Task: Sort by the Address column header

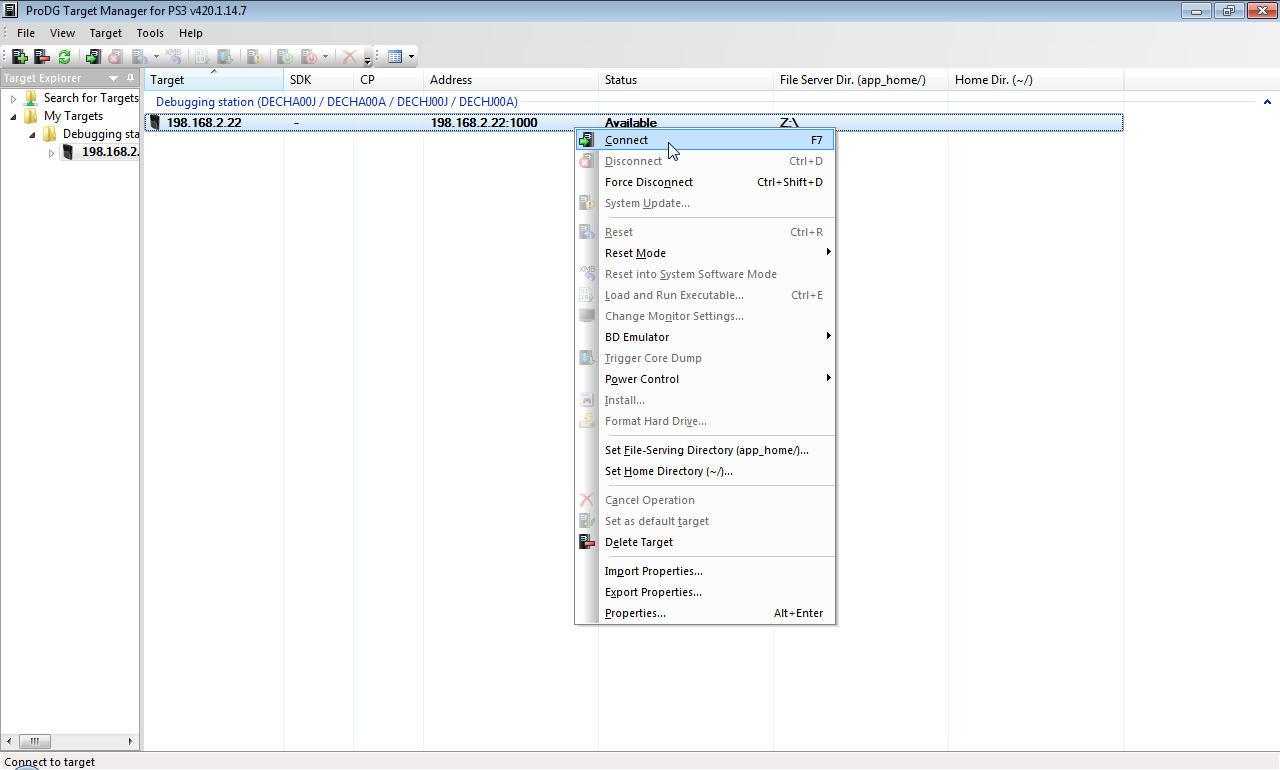Action: pos(511,80)
